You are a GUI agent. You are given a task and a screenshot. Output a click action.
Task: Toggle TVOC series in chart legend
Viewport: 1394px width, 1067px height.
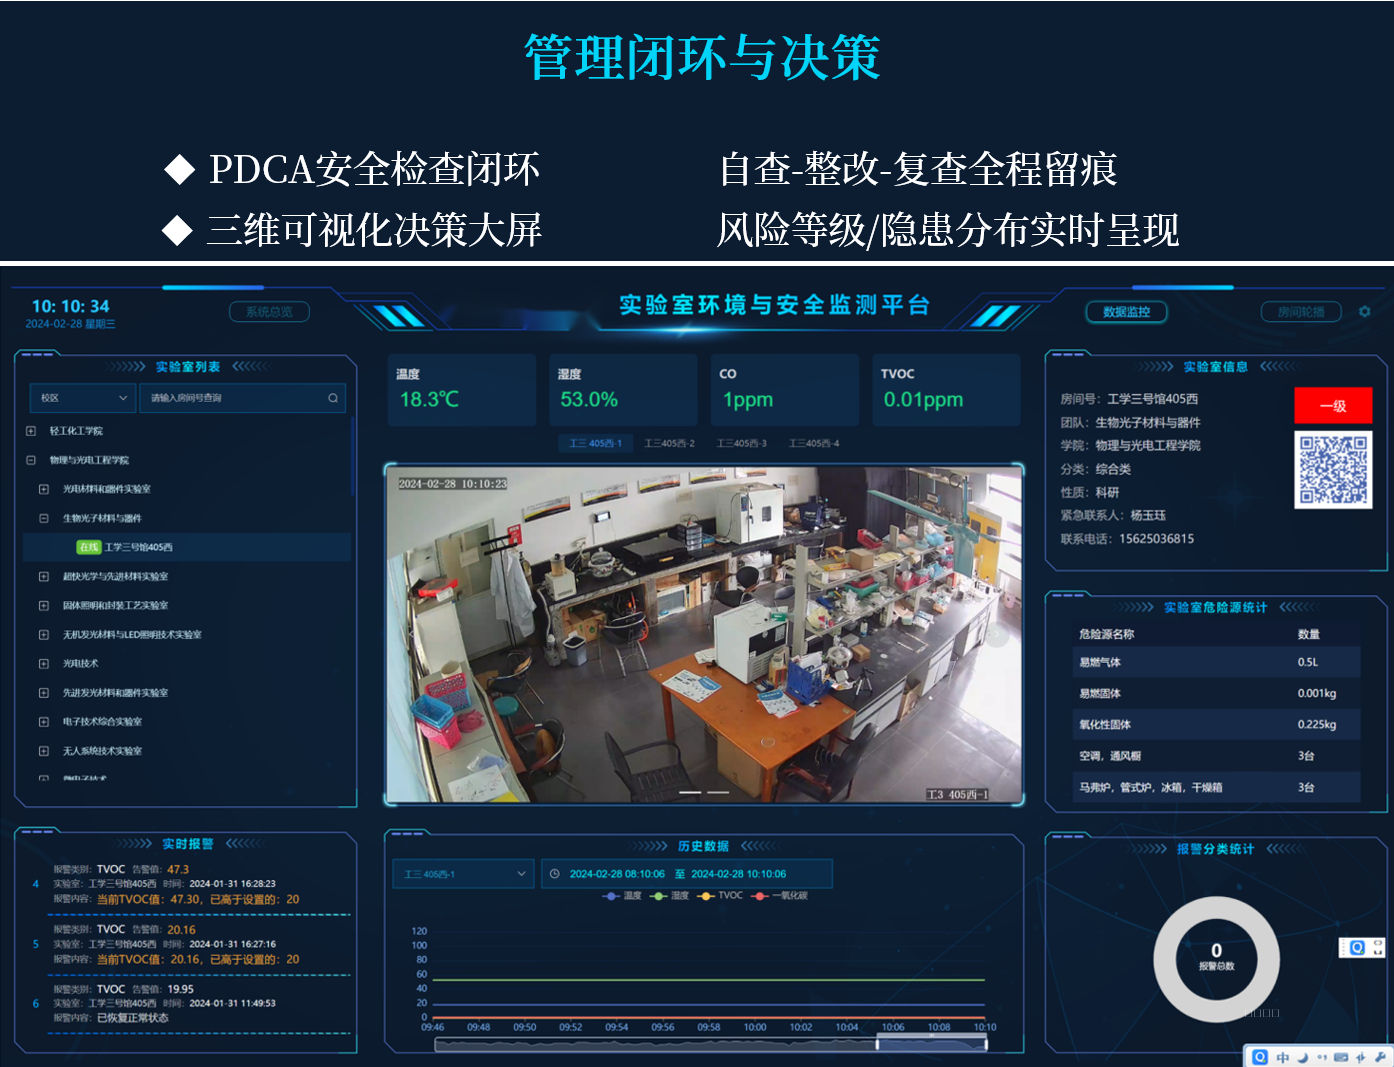pyautogui.click(x=720, y=896)
